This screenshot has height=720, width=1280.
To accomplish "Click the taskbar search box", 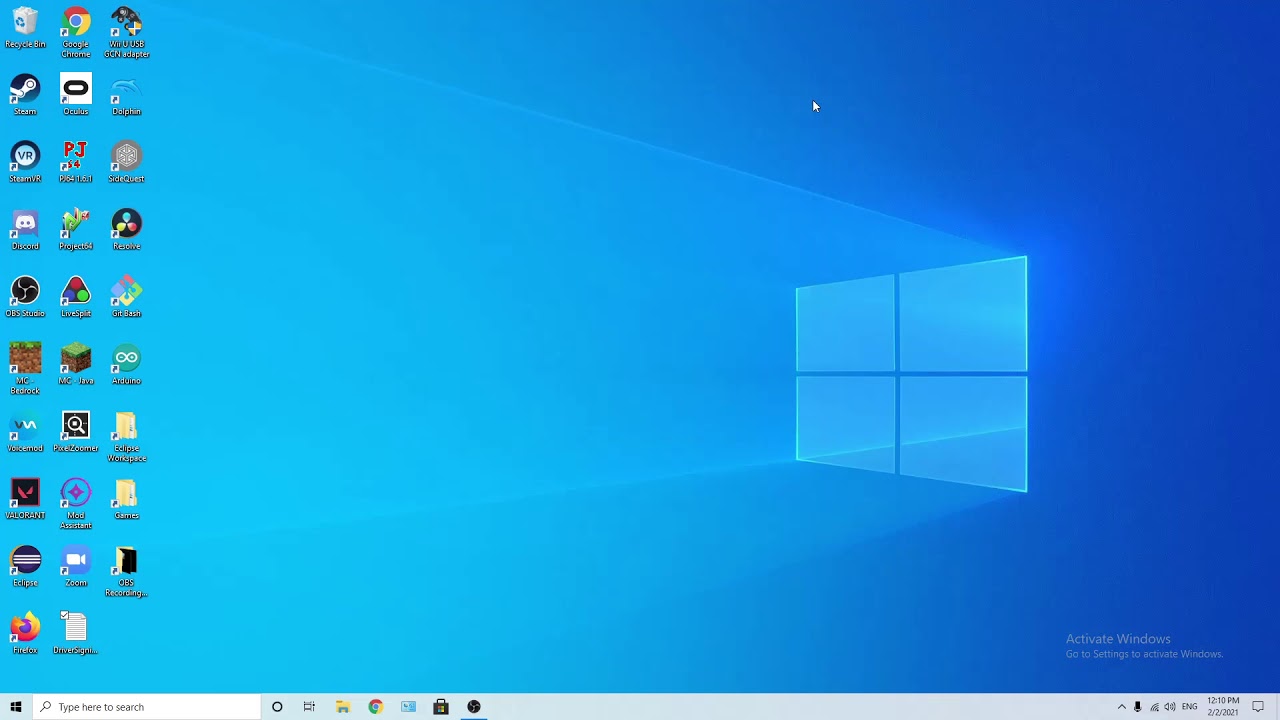I will [146, 707].
